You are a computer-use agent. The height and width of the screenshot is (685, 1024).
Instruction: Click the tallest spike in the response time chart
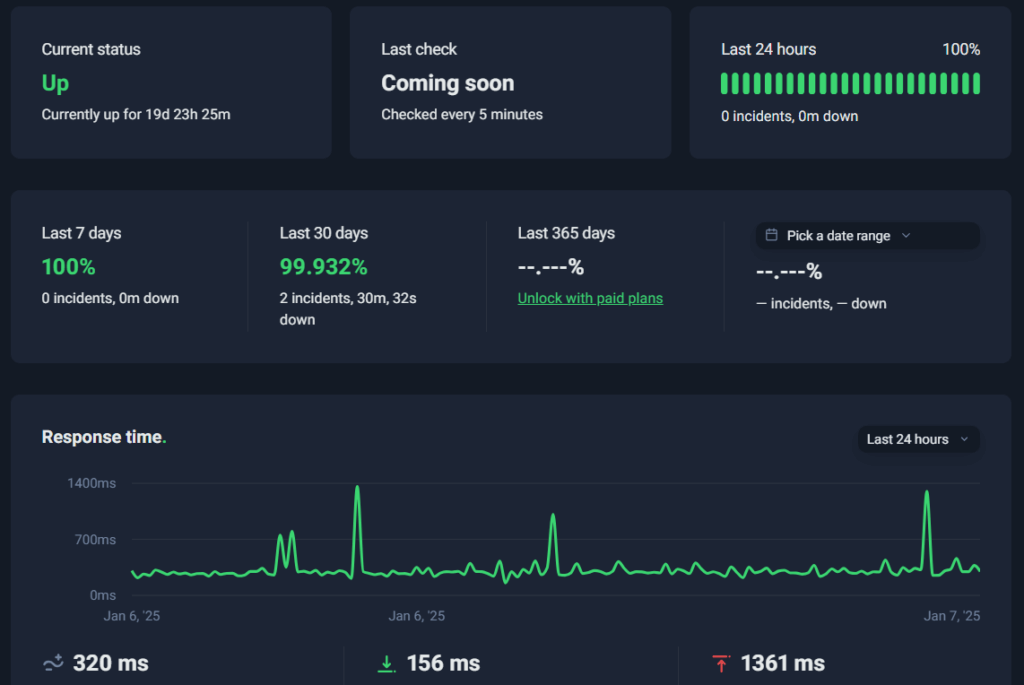(x=357, y=489)
